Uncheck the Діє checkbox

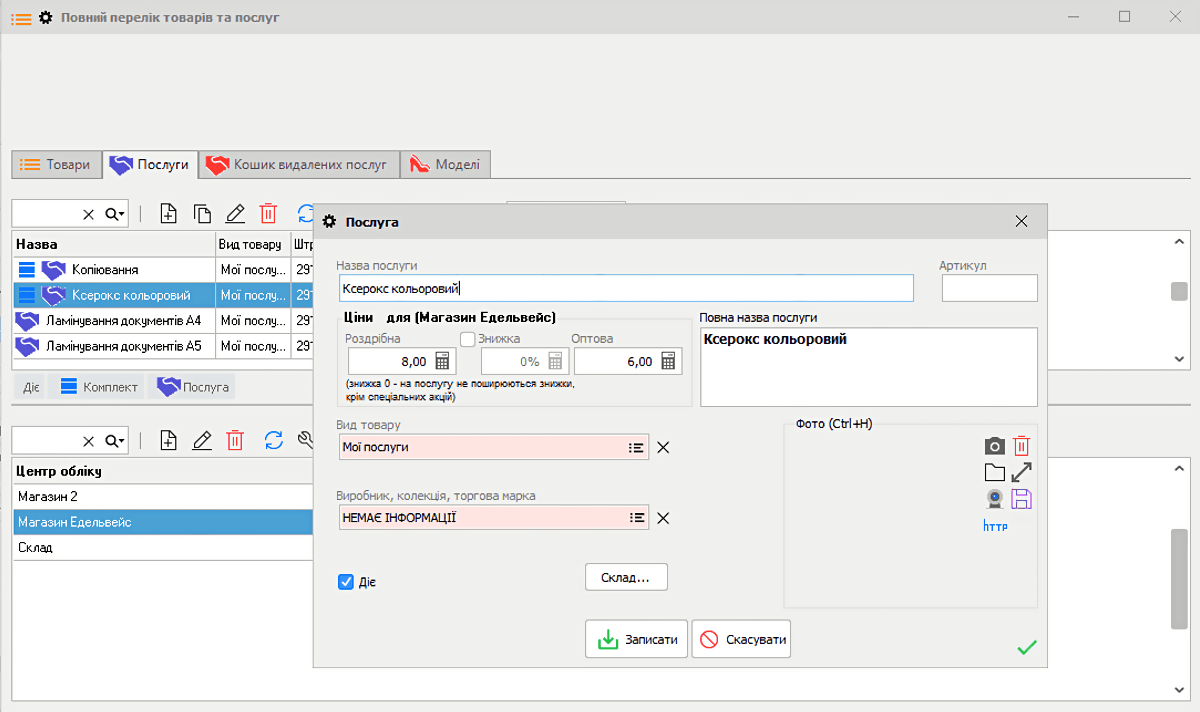pyautogui.click(x=347, y=581)
